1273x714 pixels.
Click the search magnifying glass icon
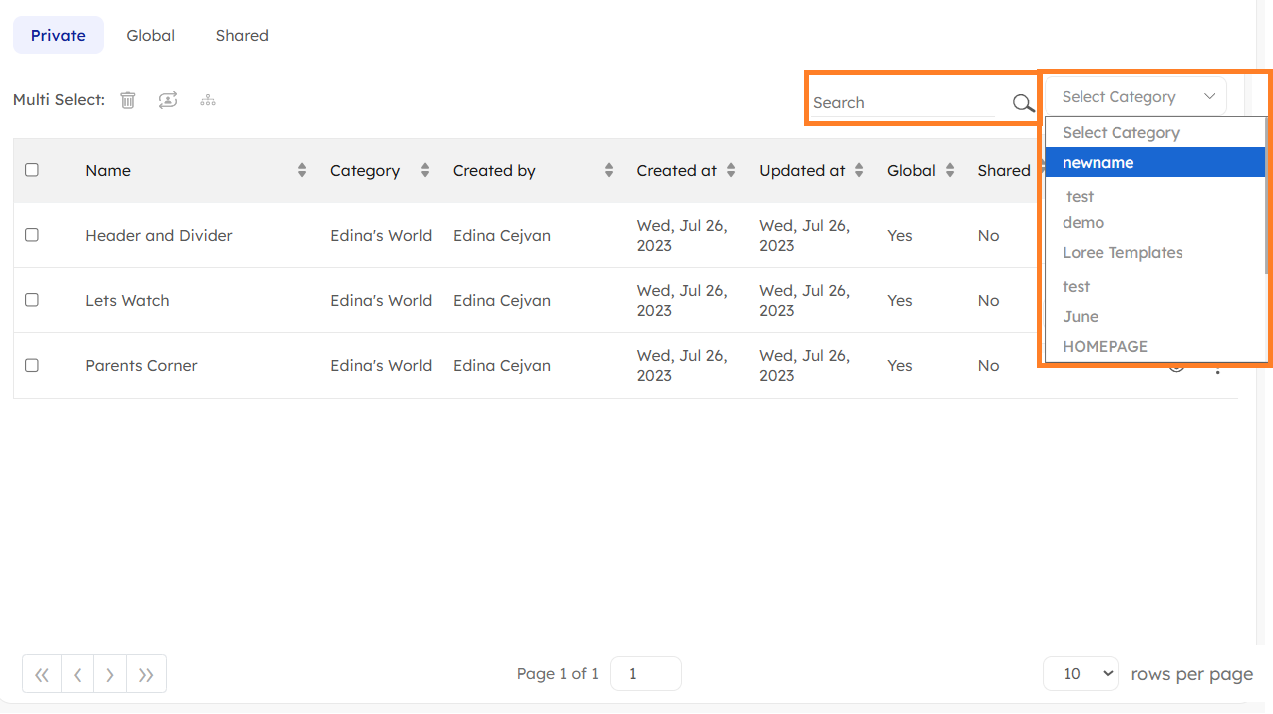[x=1023, y=103]
